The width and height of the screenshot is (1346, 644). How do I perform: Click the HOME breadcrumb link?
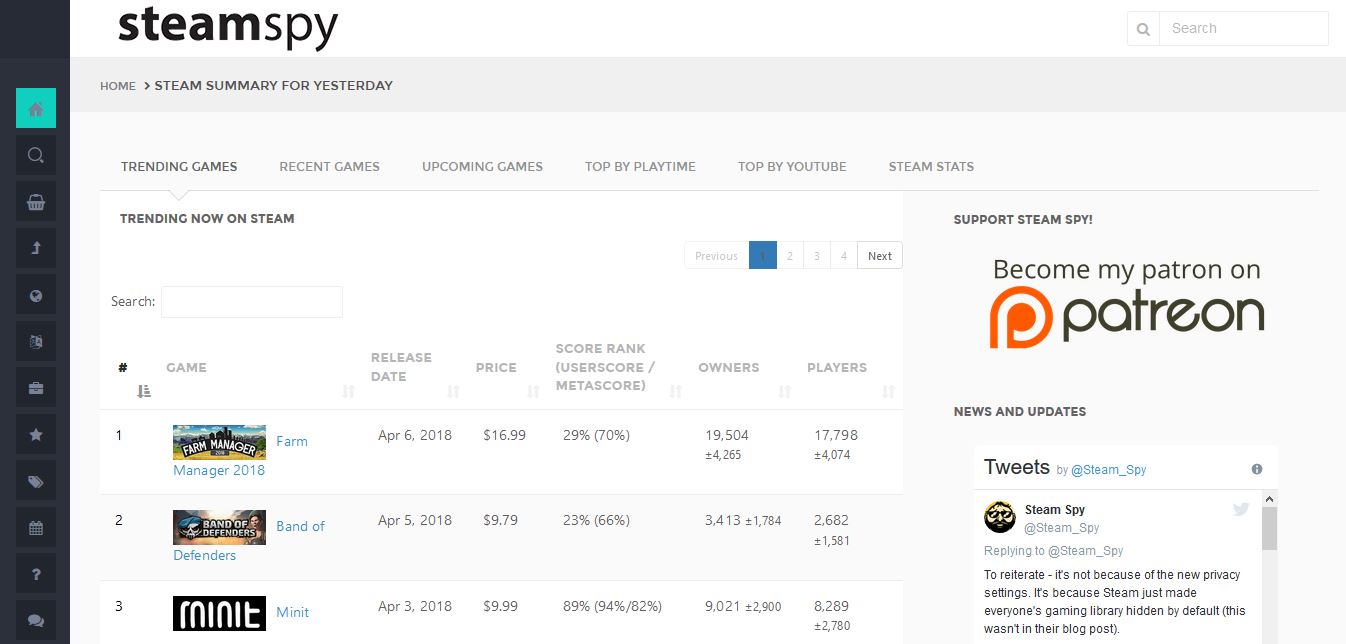click(118, 86)
